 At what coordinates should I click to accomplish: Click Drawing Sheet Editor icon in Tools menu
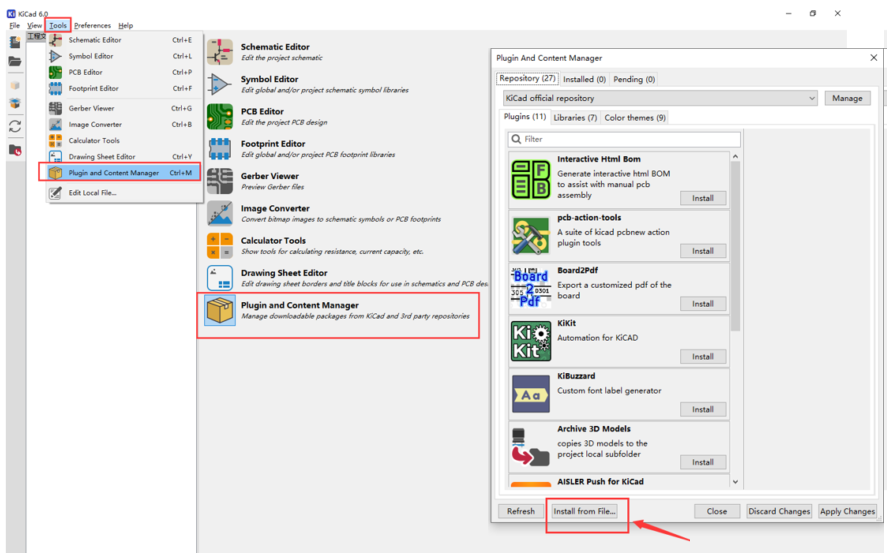(x=55, y=157)
